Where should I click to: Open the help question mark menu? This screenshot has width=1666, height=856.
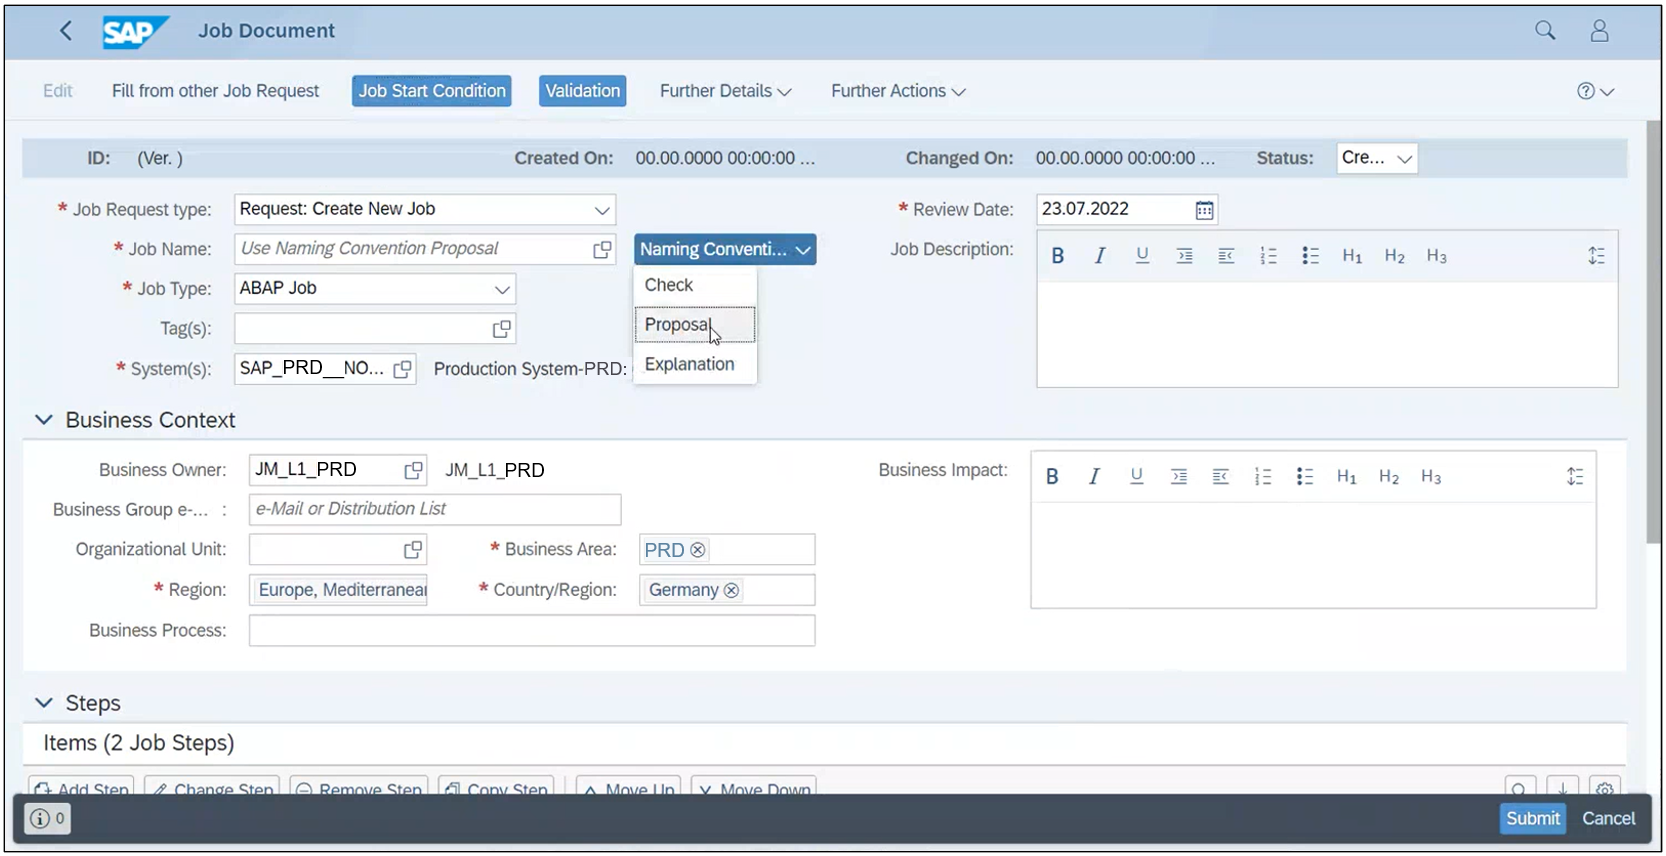pyautogui.click(x=1595, y=91)
